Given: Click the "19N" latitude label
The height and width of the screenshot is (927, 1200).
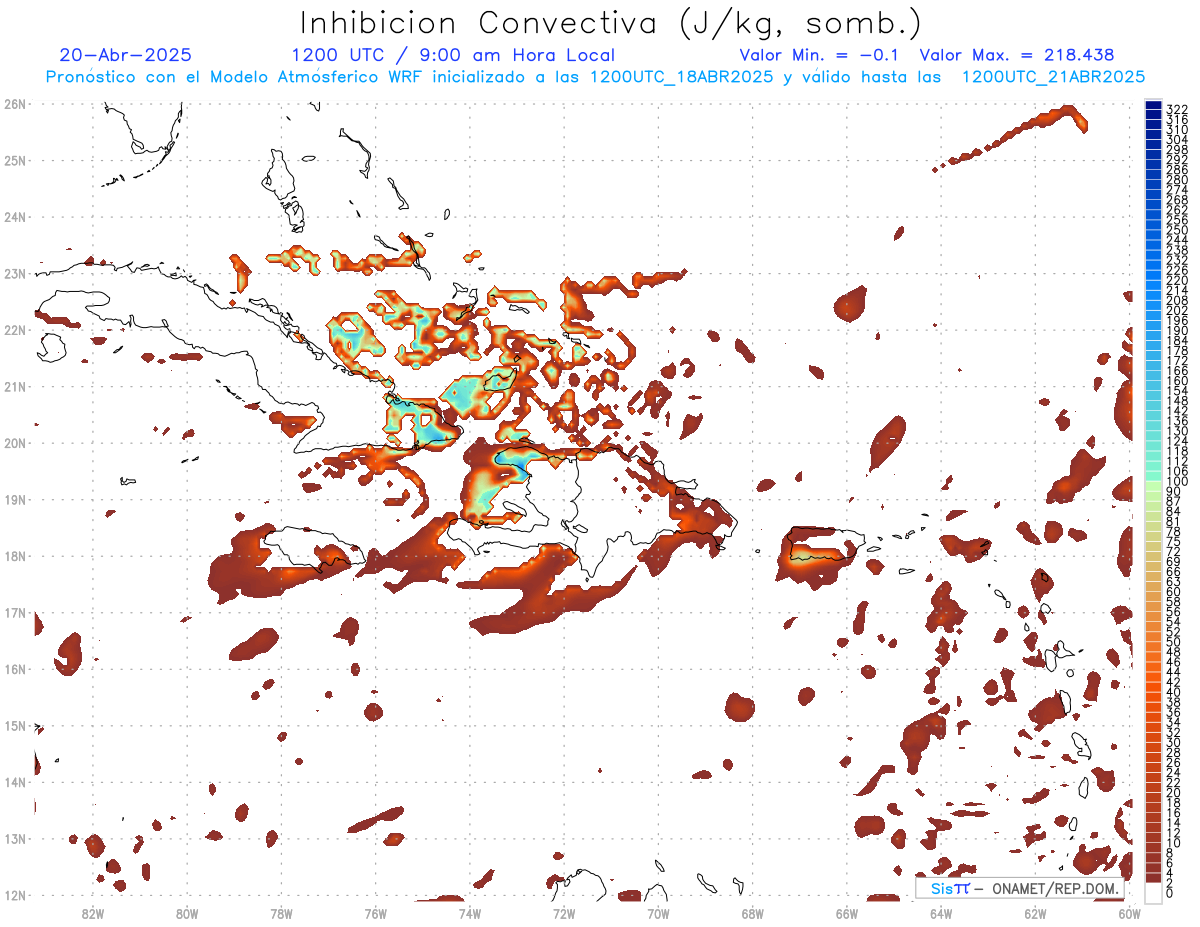Looking at the screenshot, I should (x=14, y=499).
